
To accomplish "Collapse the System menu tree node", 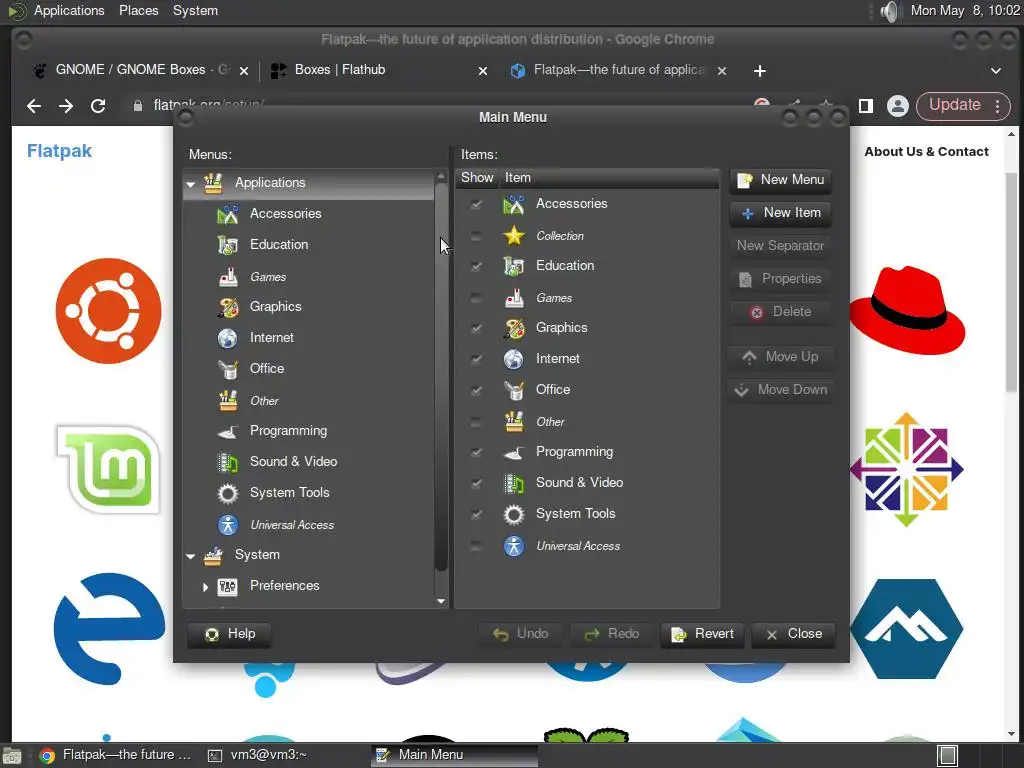I will click(191, 556).
